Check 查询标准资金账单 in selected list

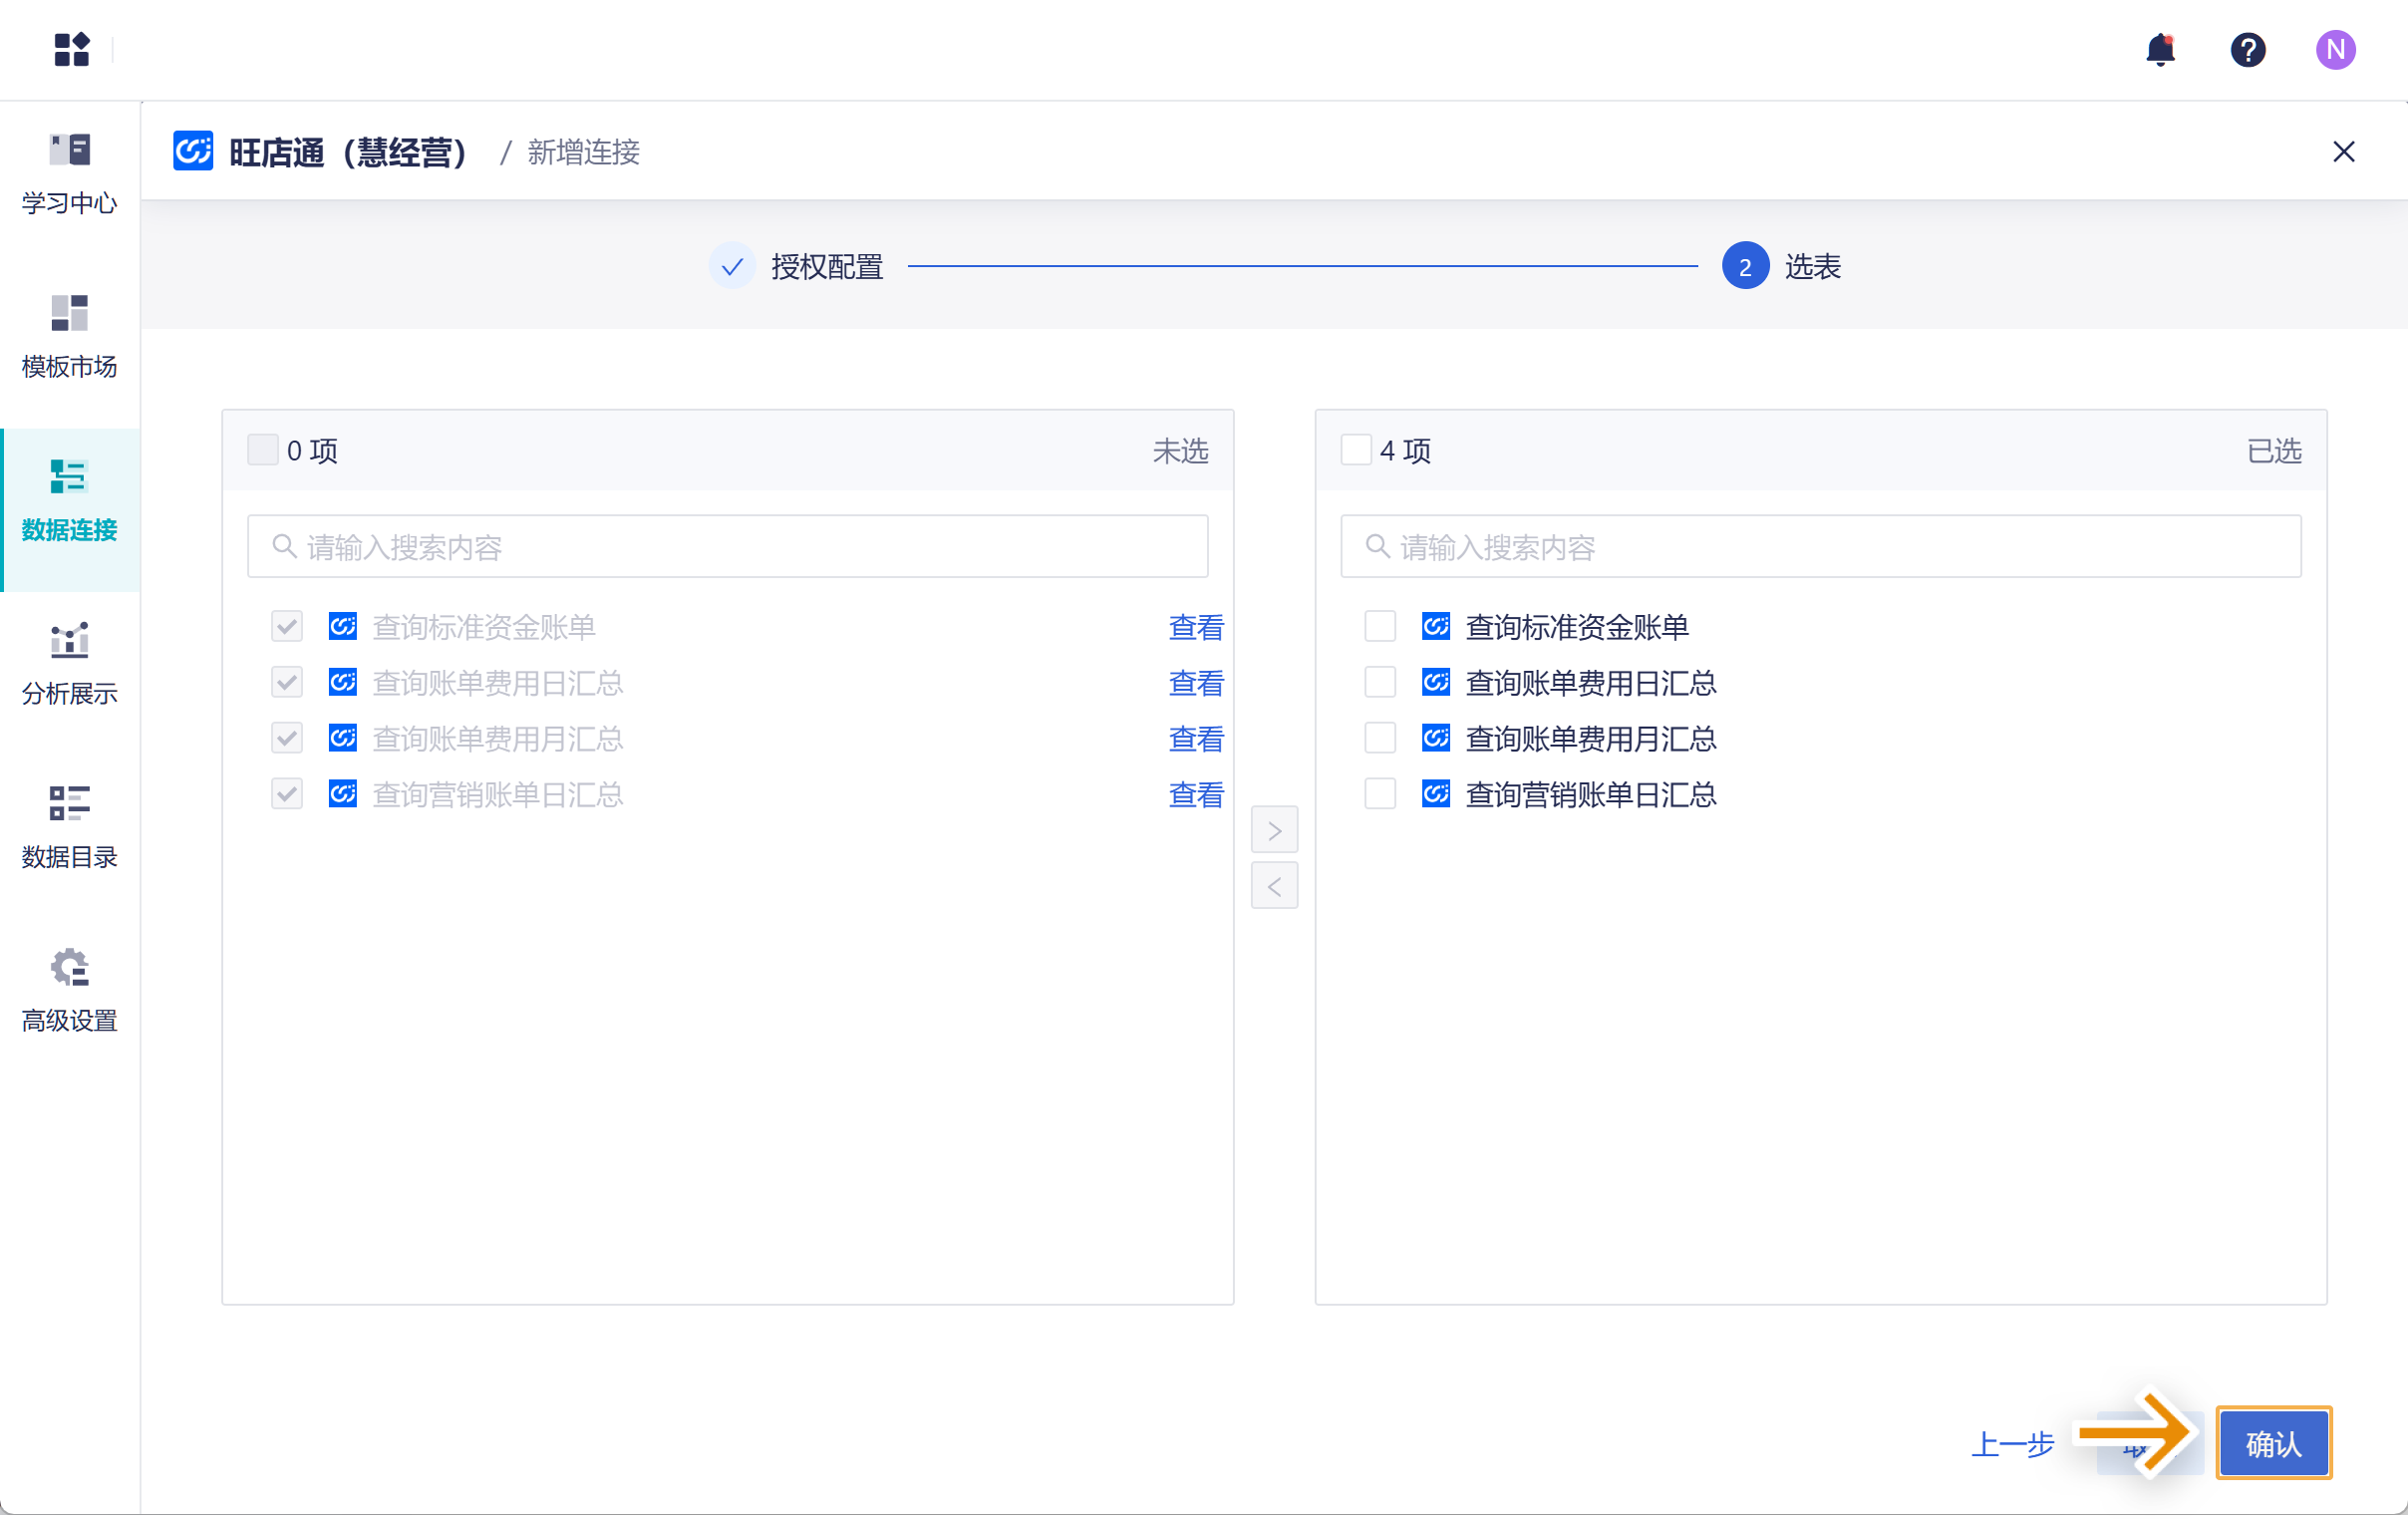[1379, 627]
